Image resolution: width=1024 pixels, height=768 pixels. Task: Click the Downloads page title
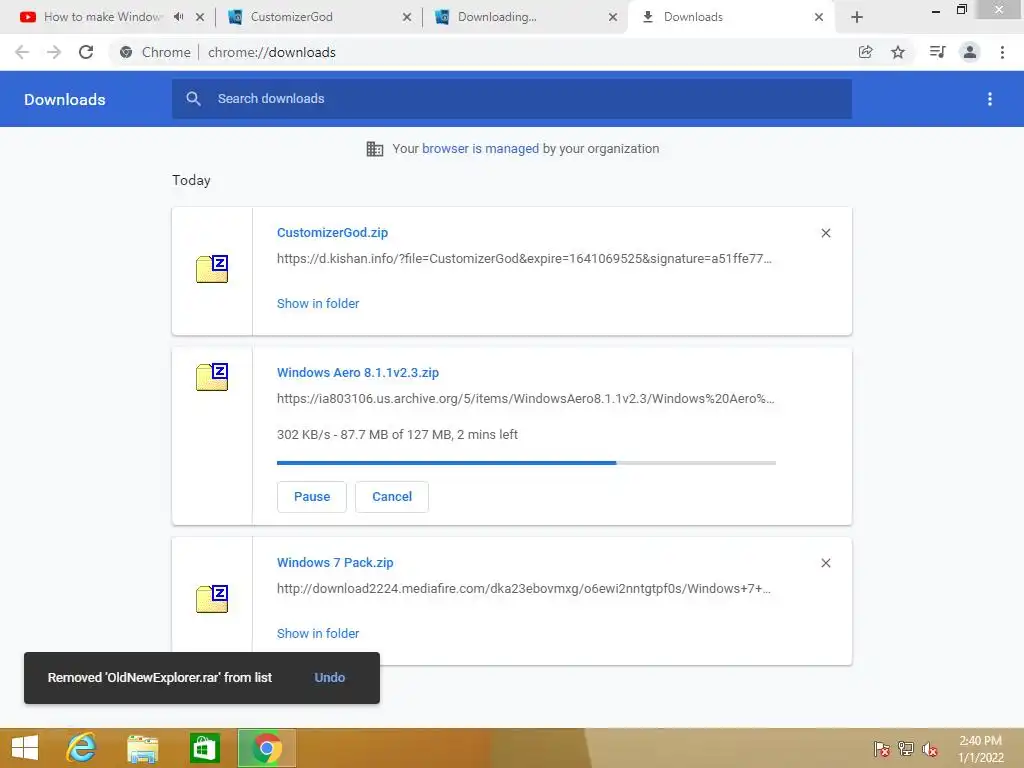click(x=65, y=99)
